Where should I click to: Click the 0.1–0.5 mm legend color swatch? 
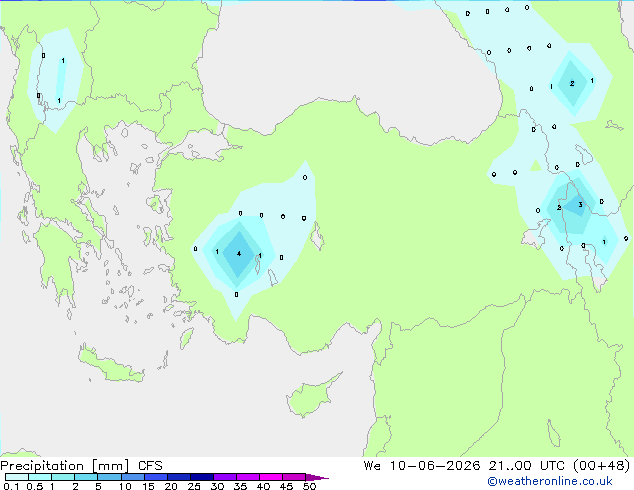pyautogui.click(x=17, y=477)
